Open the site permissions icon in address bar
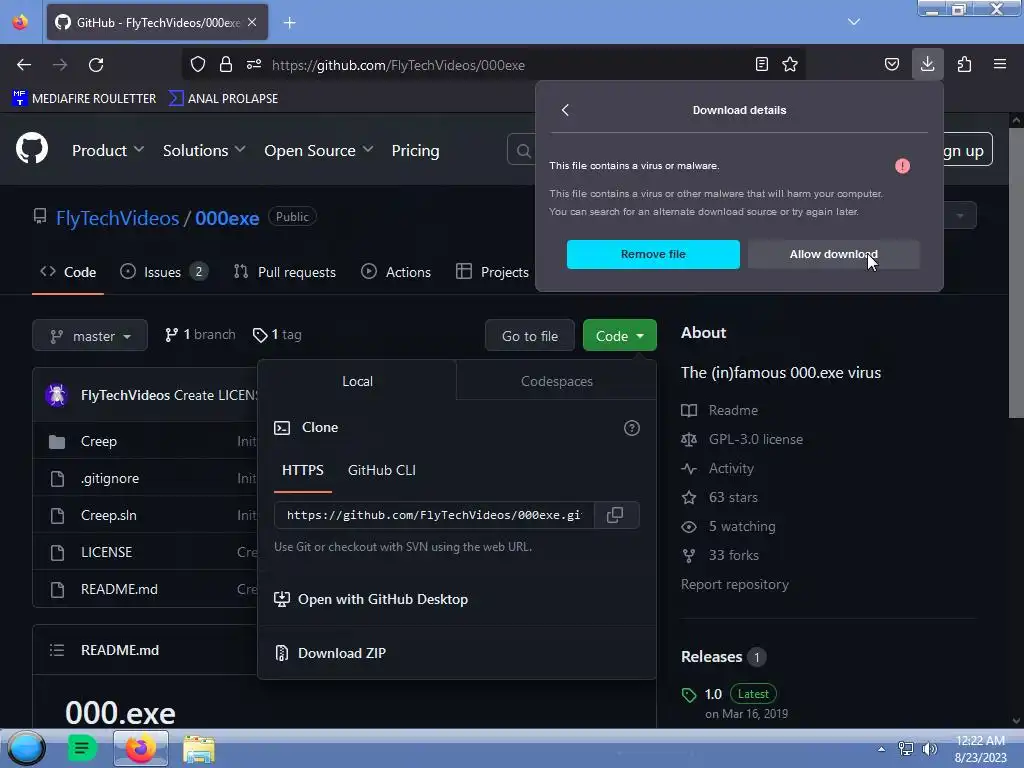The image size is (1024, 768). point(254,64)
